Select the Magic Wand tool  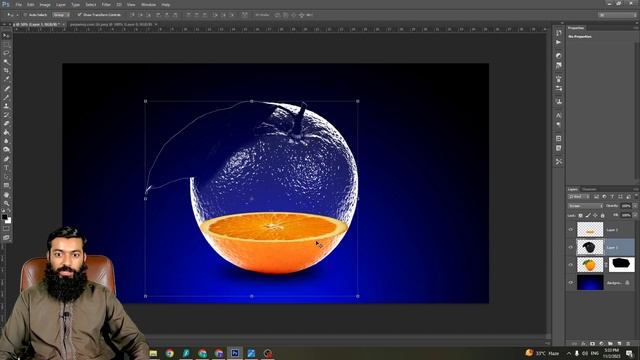point(6,62)
